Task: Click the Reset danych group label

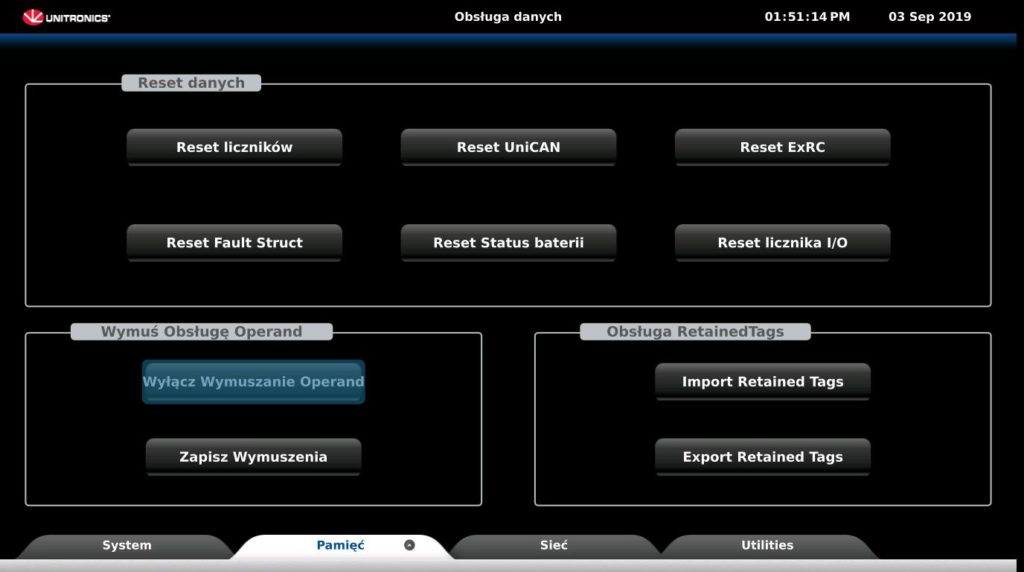Action: [x=191, y=83]
